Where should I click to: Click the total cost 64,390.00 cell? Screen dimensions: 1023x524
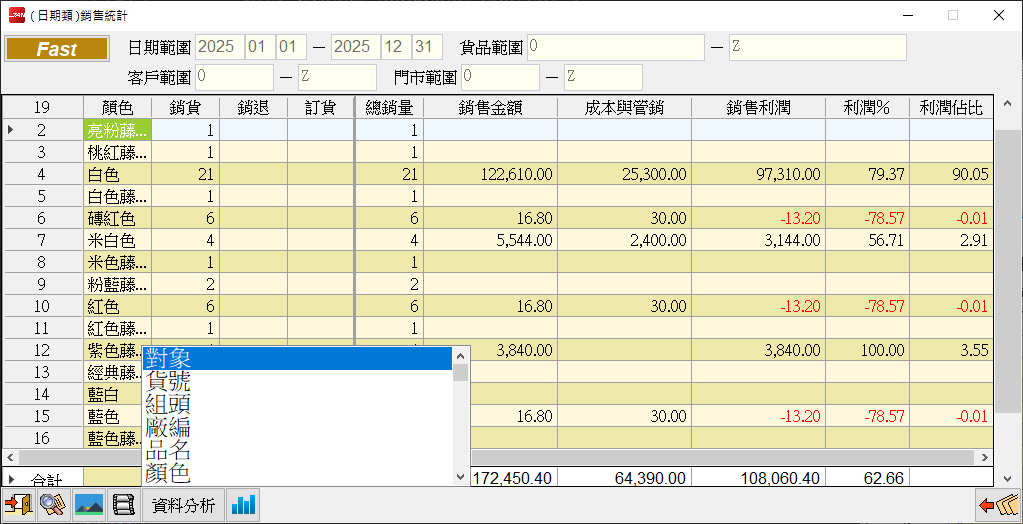[x=624, y=478]
